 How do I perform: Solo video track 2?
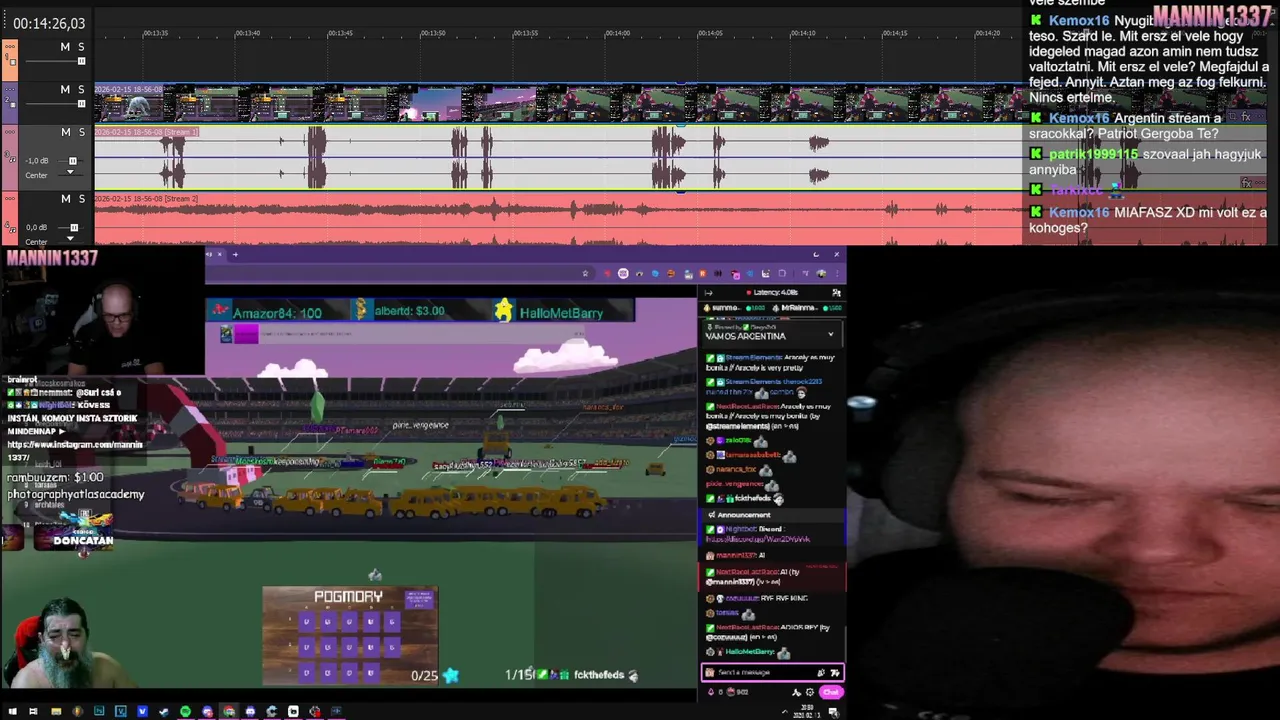pos(81,89)
